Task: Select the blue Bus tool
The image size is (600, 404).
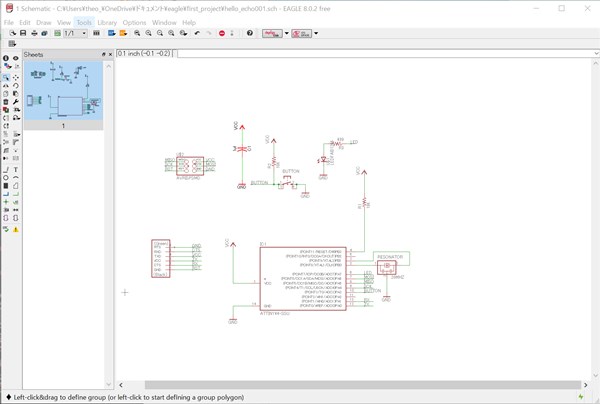Action: click(x=6, y=194)
